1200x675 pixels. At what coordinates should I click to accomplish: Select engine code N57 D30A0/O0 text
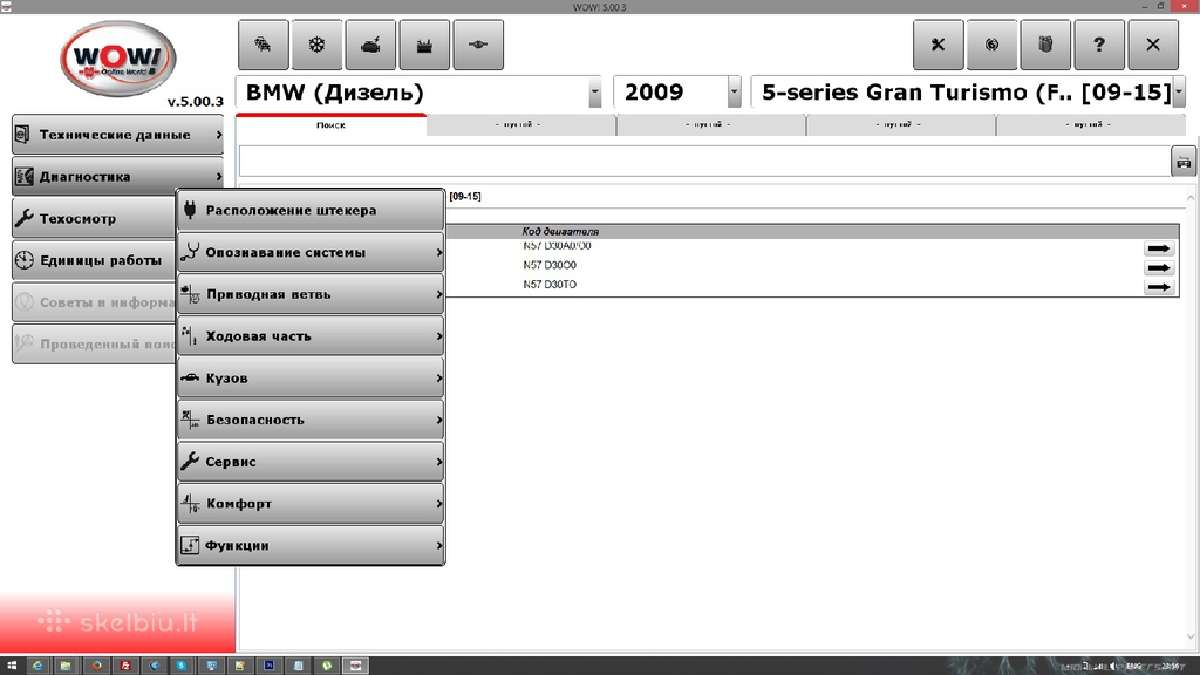pos(557,246)
